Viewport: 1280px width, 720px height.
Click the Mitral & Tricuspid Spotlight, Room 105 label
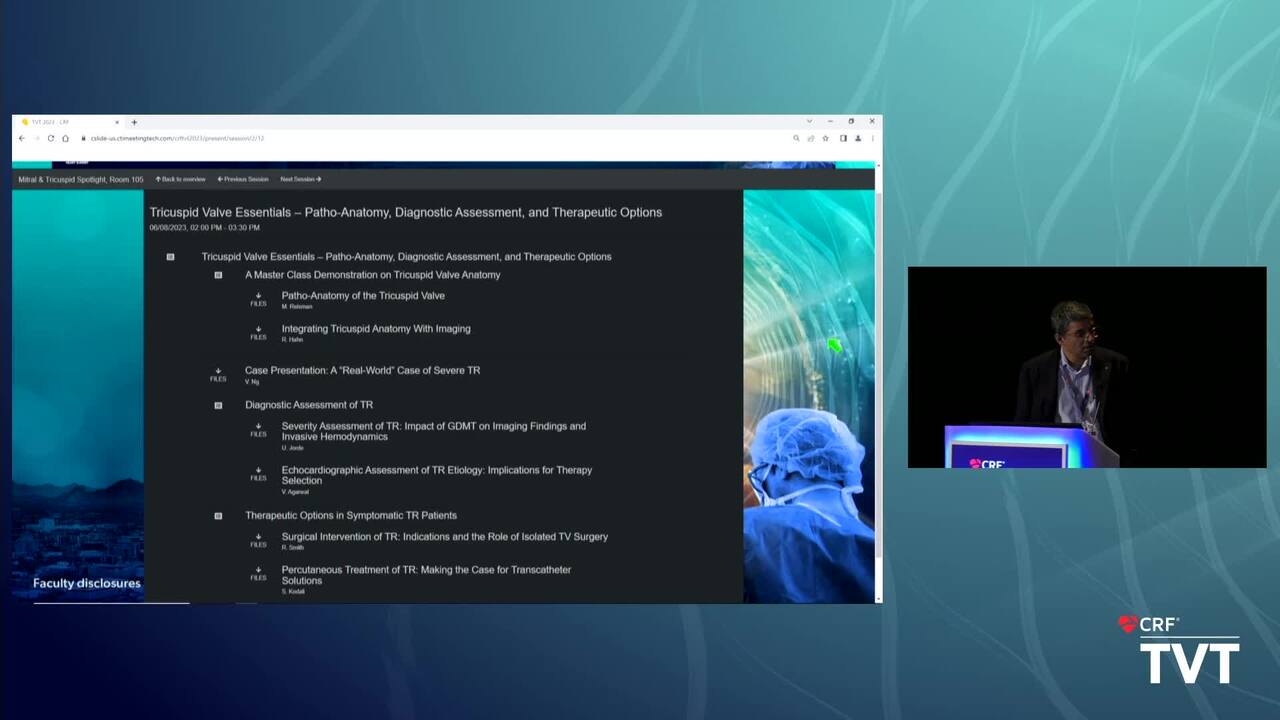click(81, 180)
